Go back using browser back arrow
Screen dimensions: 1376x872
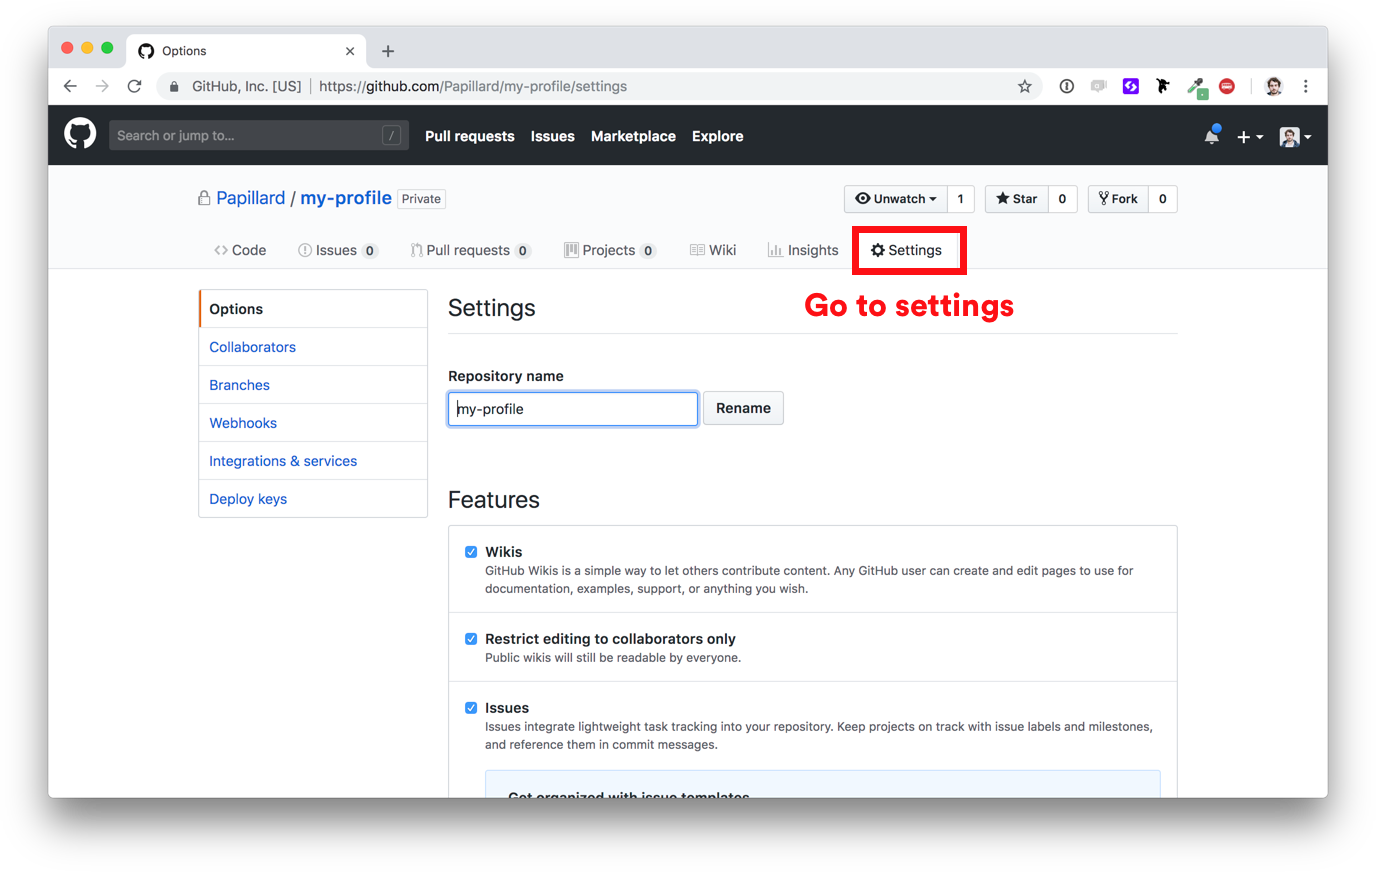click(x=70, y=86)
